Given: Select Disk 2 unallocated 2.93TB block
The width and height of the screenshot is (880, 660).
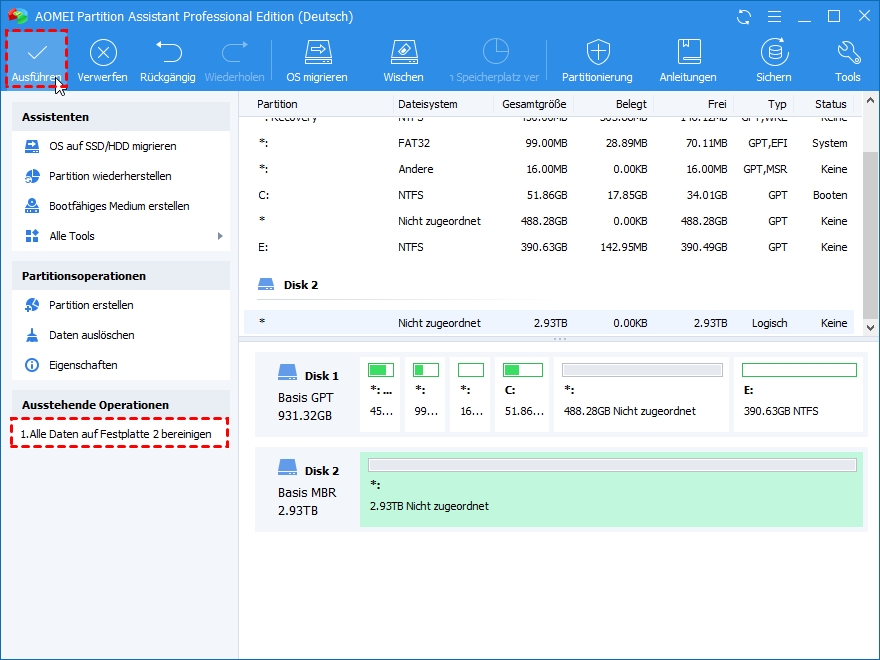Looking at the screenshot, I should click(611, 490).
